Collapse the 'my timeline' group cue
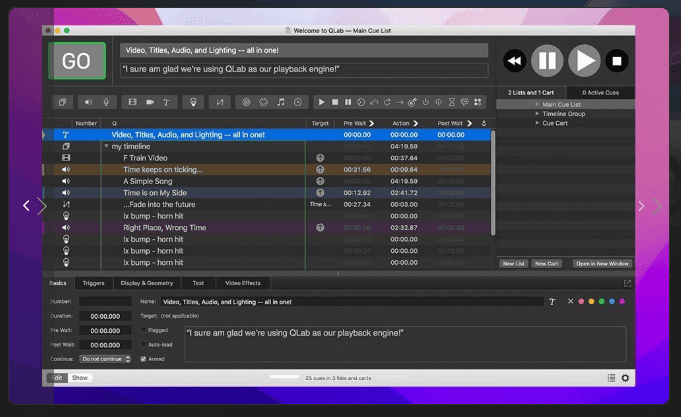This screenshot has width=681, height=417. pos(106,146)
